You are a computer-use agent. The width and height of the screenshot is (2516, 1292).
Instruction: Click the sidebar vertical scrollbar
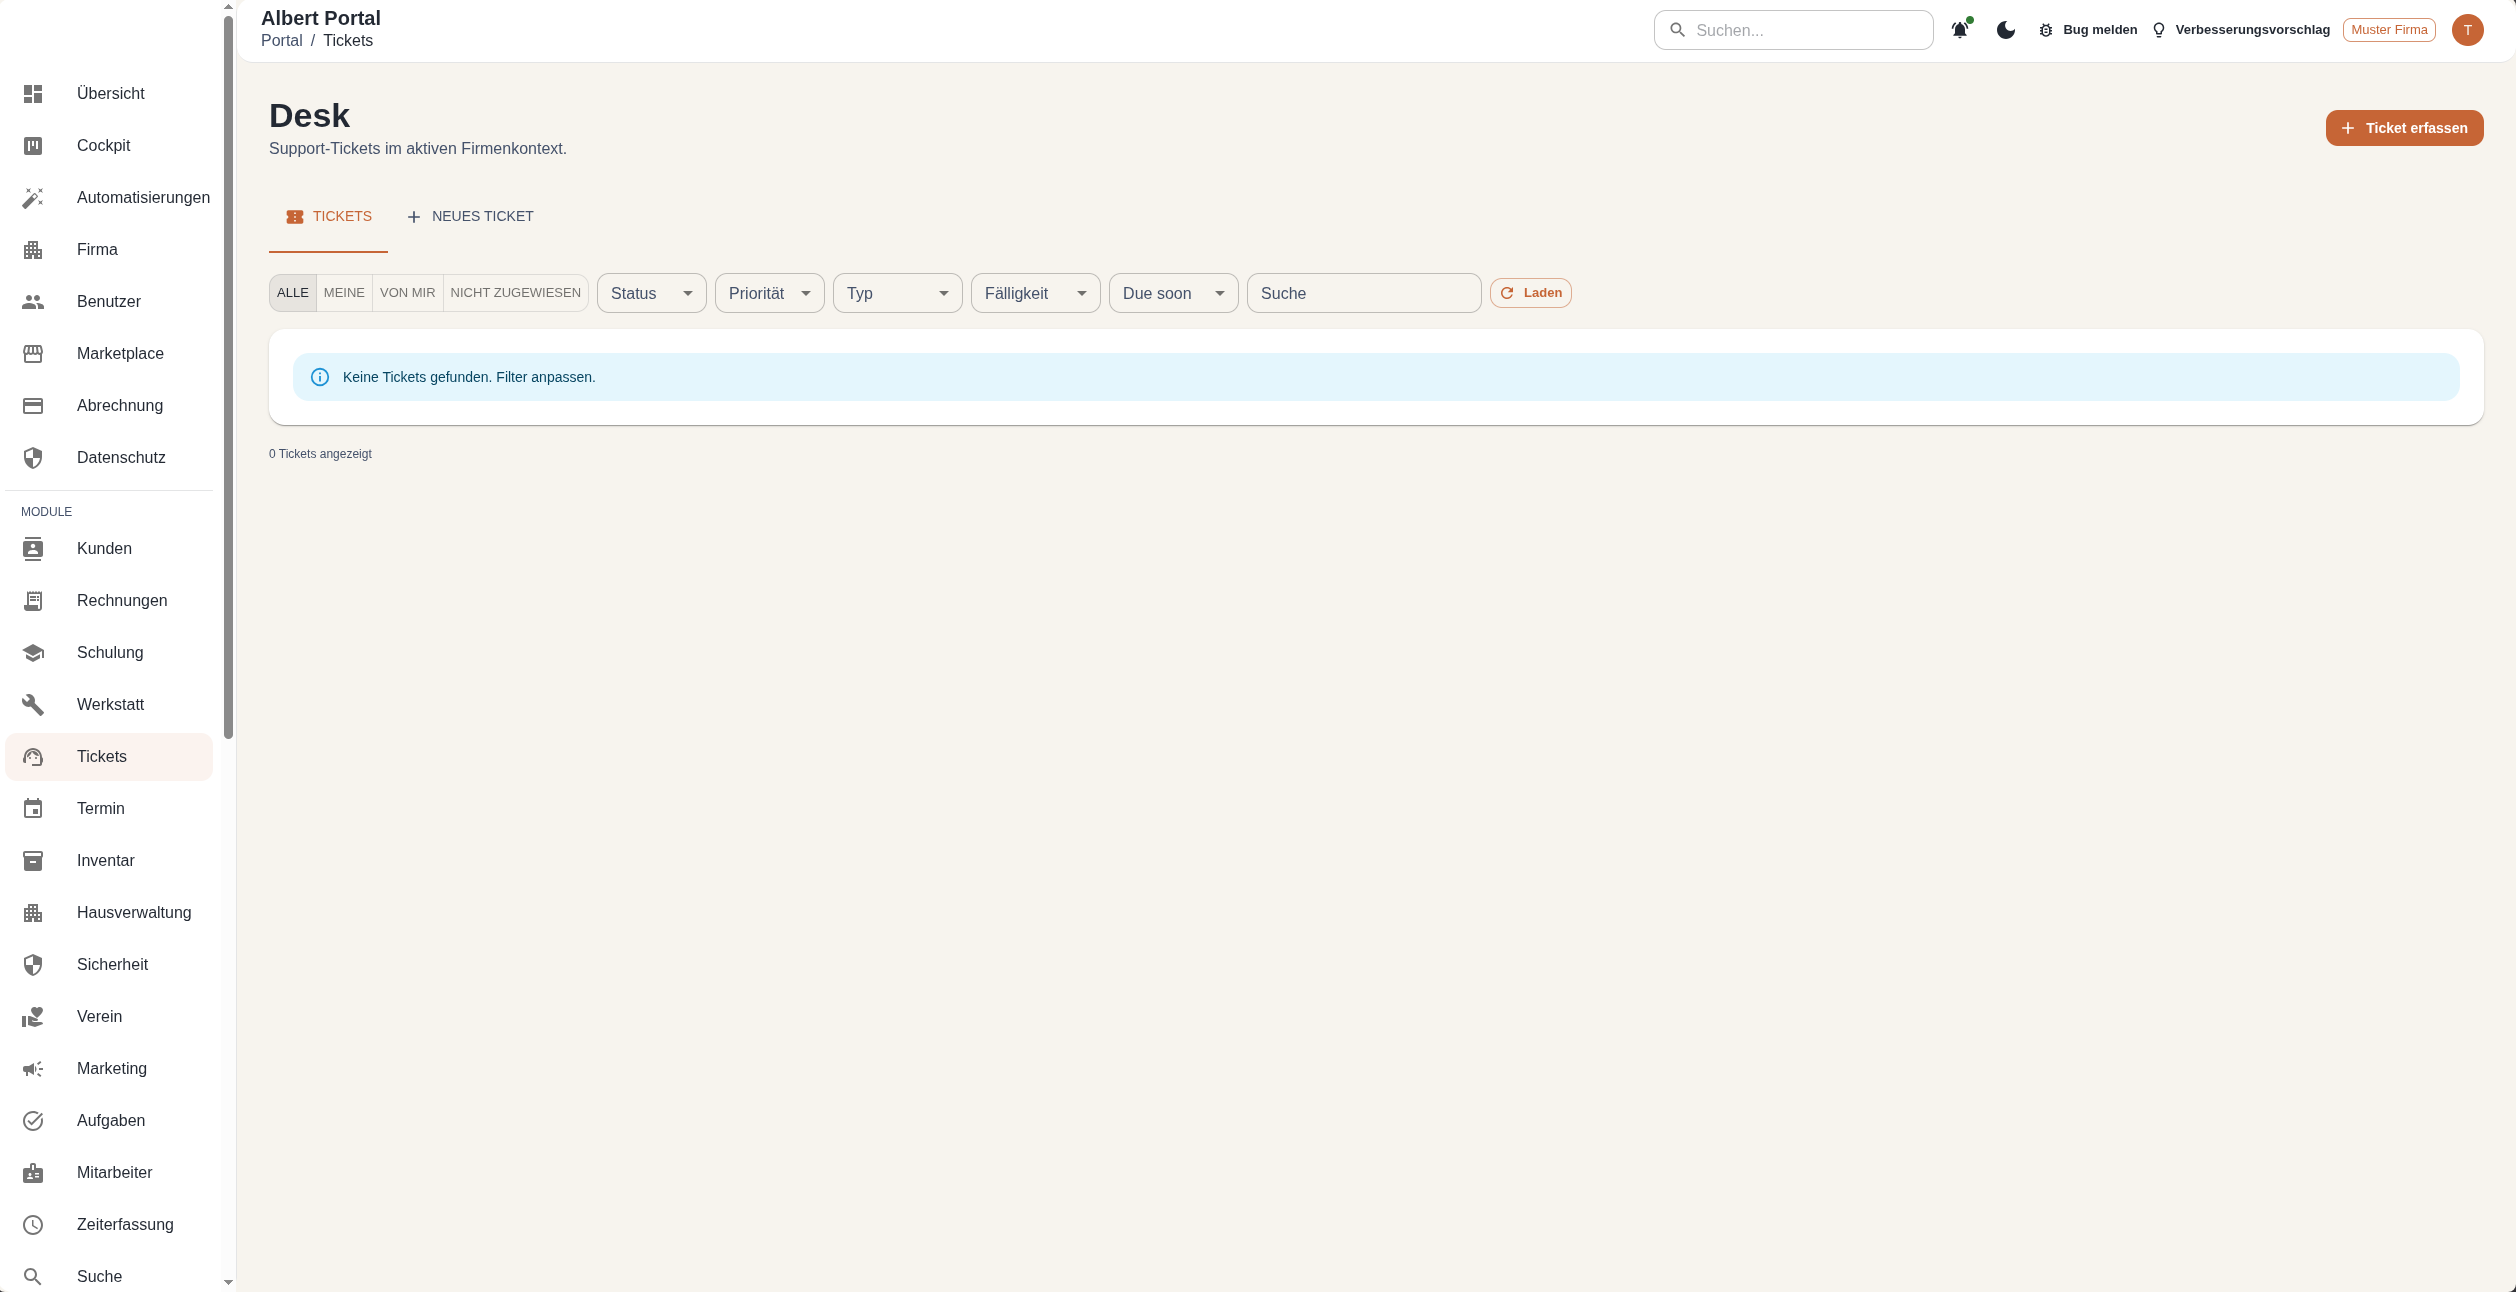[x=228, y=377]
